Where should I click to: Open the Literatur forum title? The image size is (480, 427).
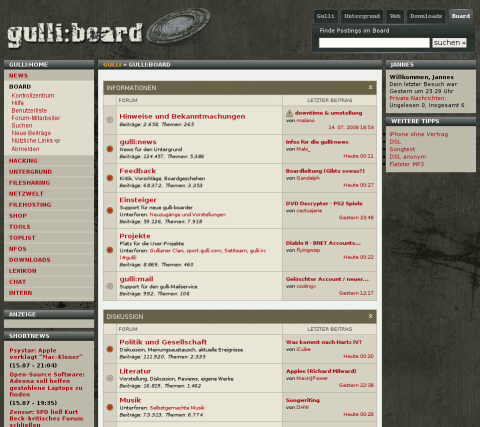135,371
